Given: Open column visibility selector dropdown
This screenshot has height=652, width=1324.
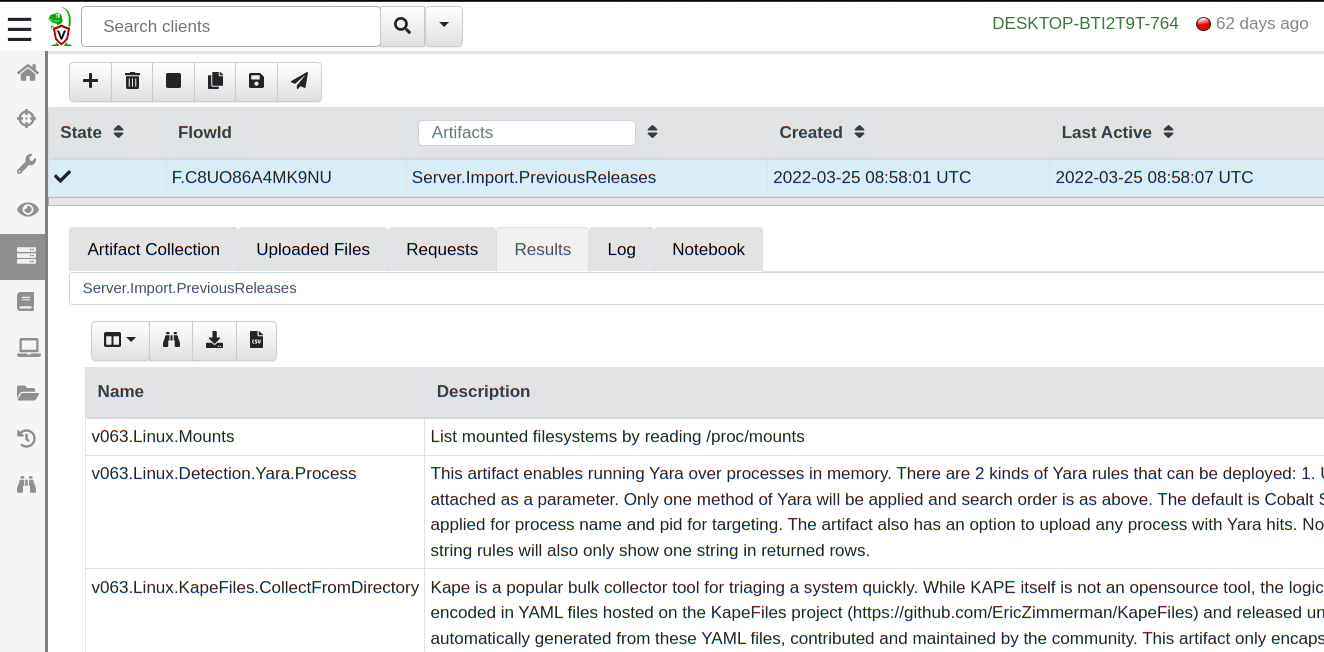Looking at the screenshot, I should coord(120,340).
